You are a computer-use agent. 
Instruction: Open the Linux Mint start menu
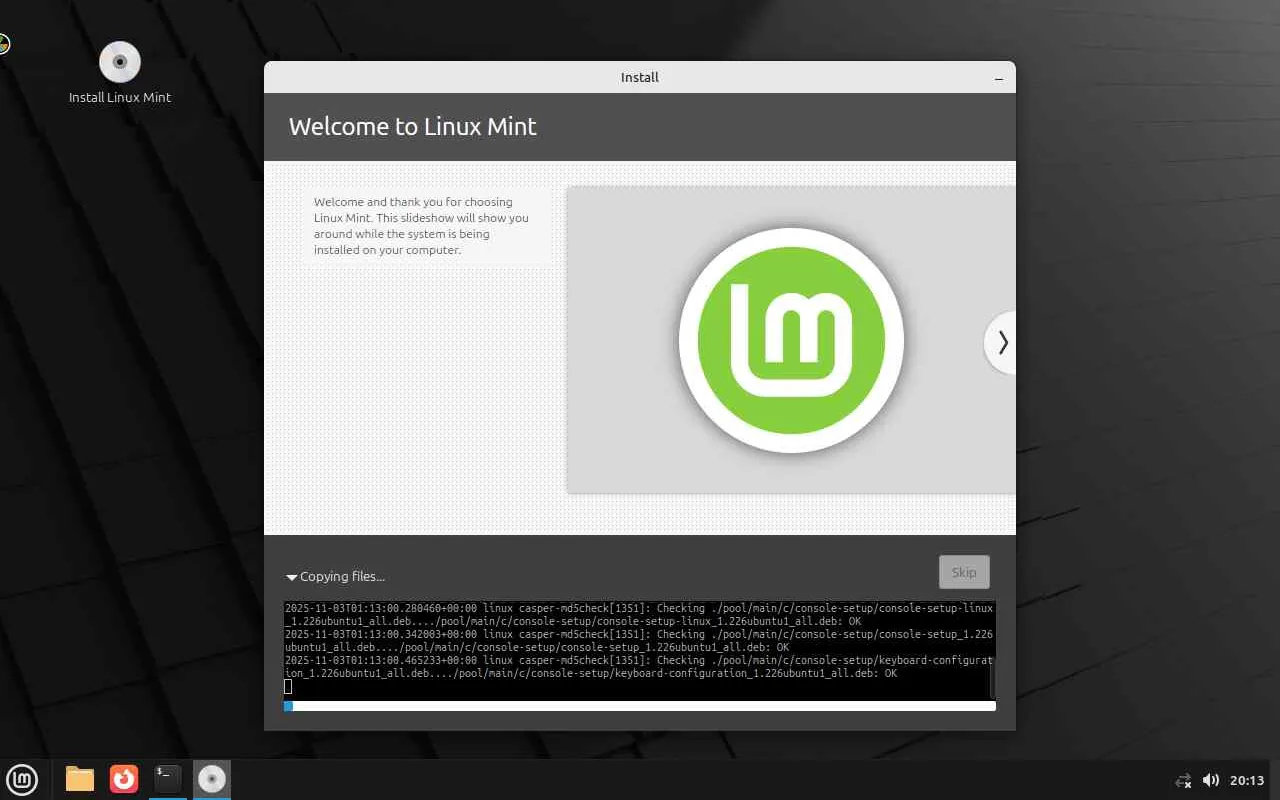click(22, 779)
